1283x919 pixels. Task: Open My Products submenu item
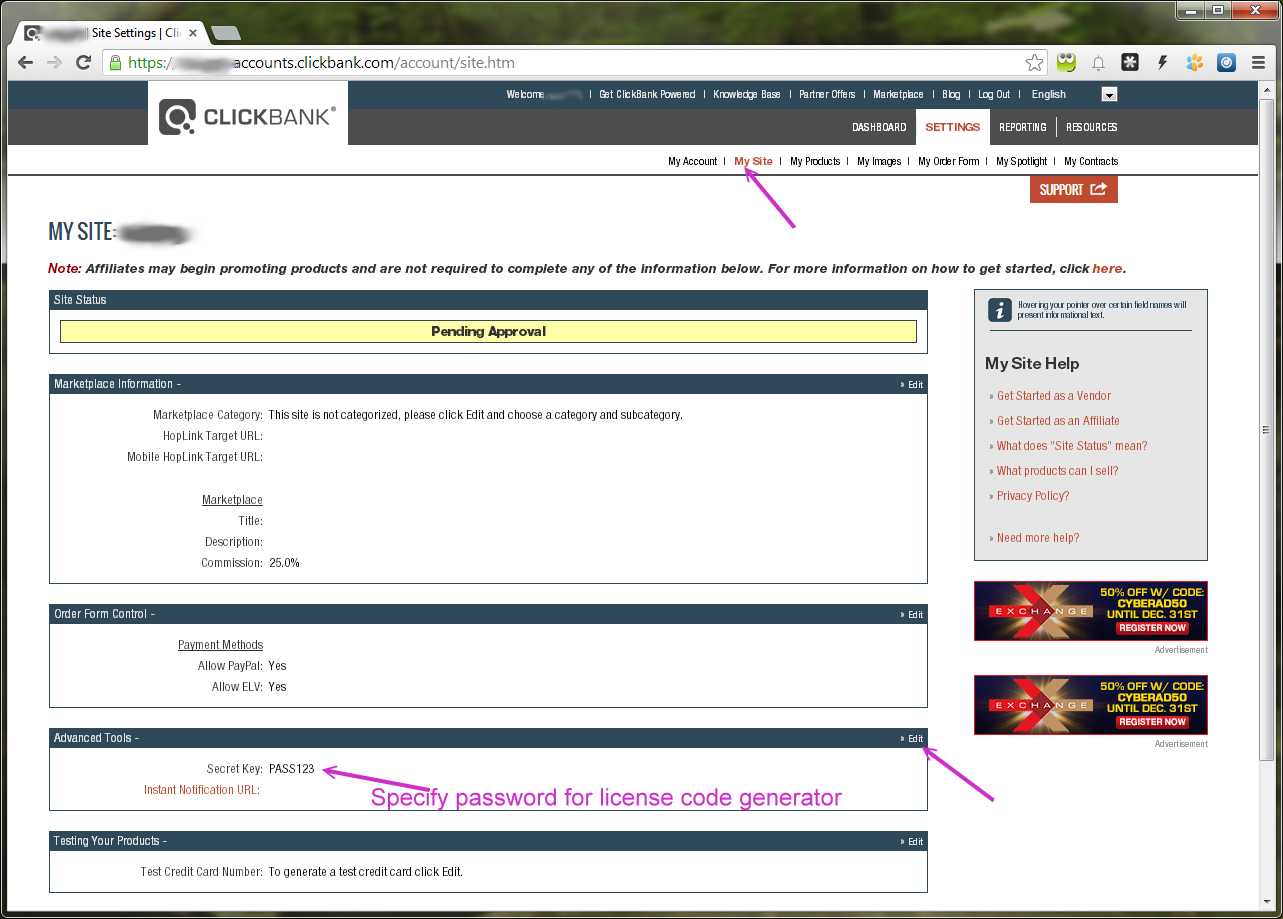point(815,161)
